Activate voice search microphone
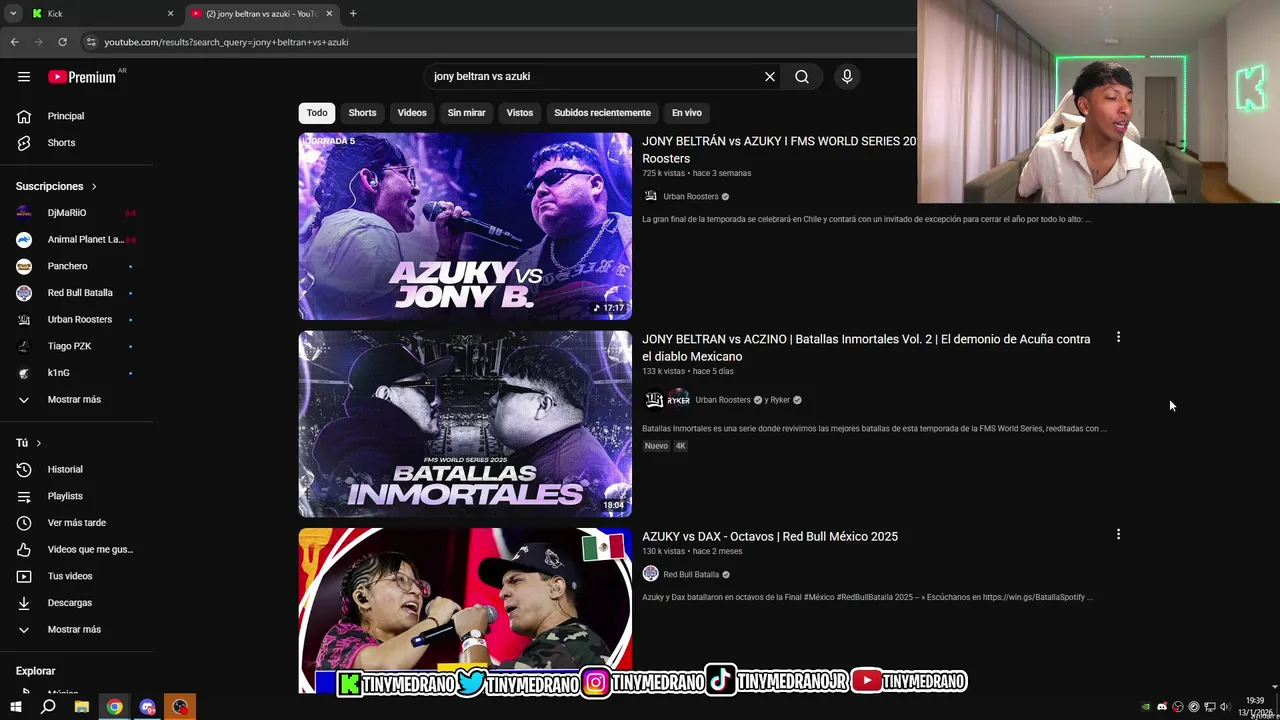1280x720 pixels. click(847, 76)
